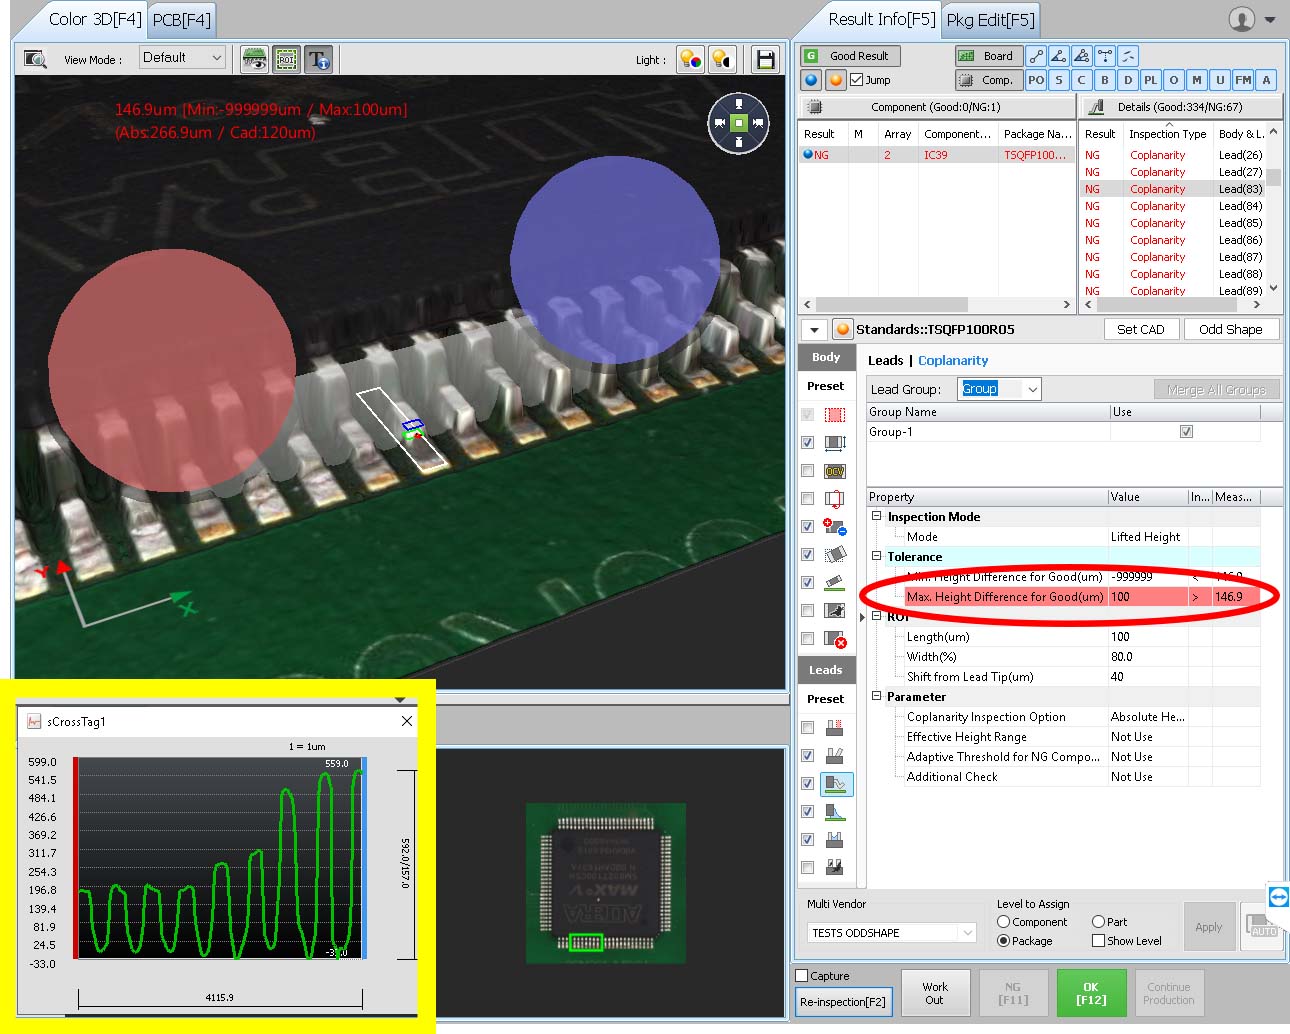
Task: Click the OK [F12] button
Action: coord(1091,992)
